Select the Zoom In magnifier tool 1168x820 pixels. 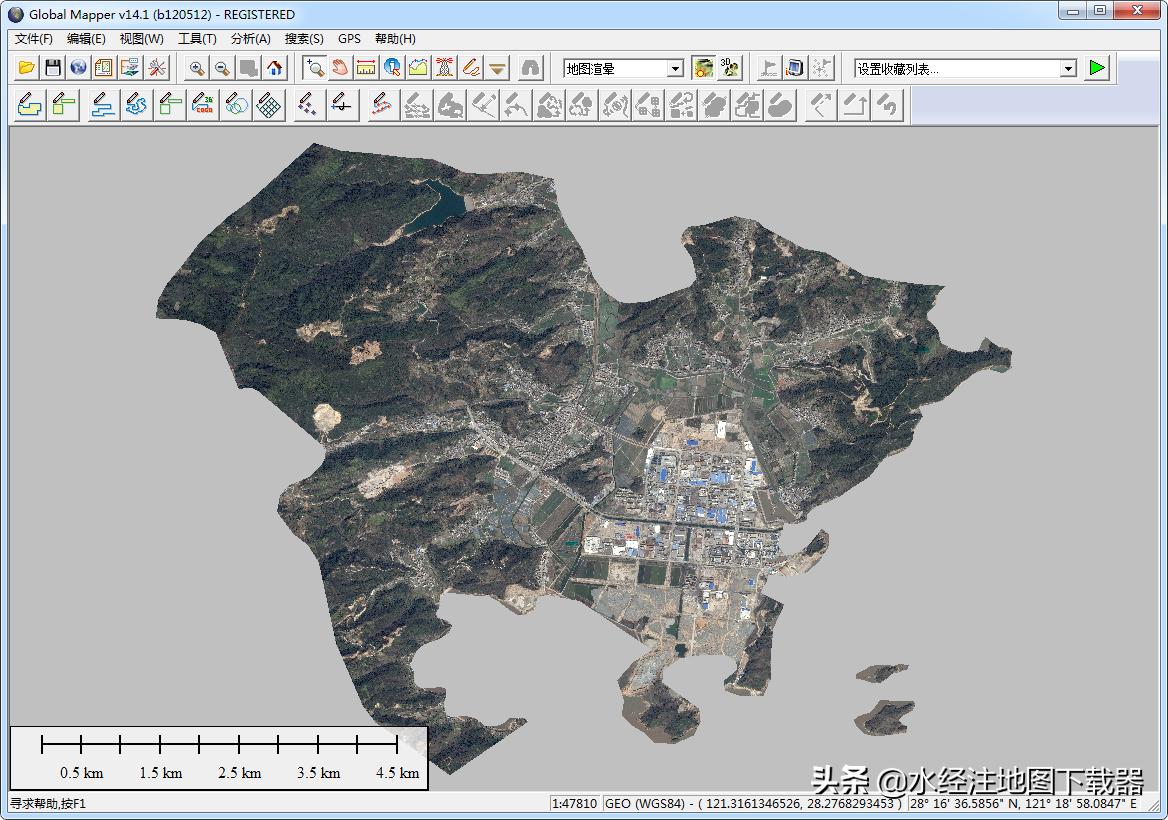(197, 68)
